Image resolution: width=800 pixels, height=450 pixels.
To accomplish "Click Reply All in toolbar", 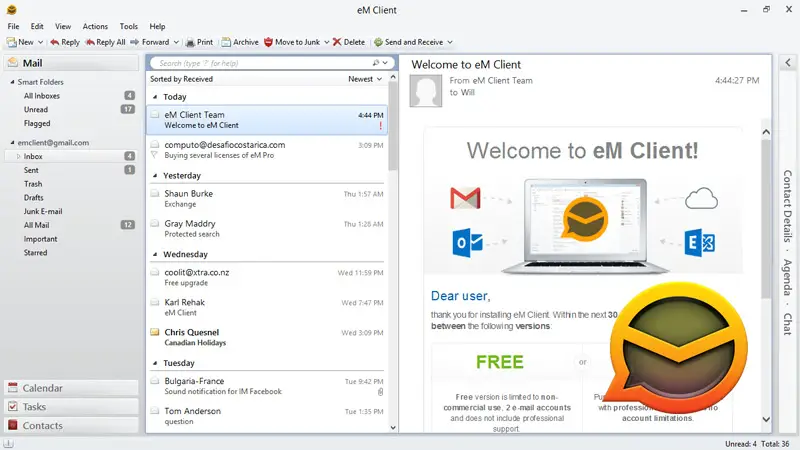I will coord(105,42).
